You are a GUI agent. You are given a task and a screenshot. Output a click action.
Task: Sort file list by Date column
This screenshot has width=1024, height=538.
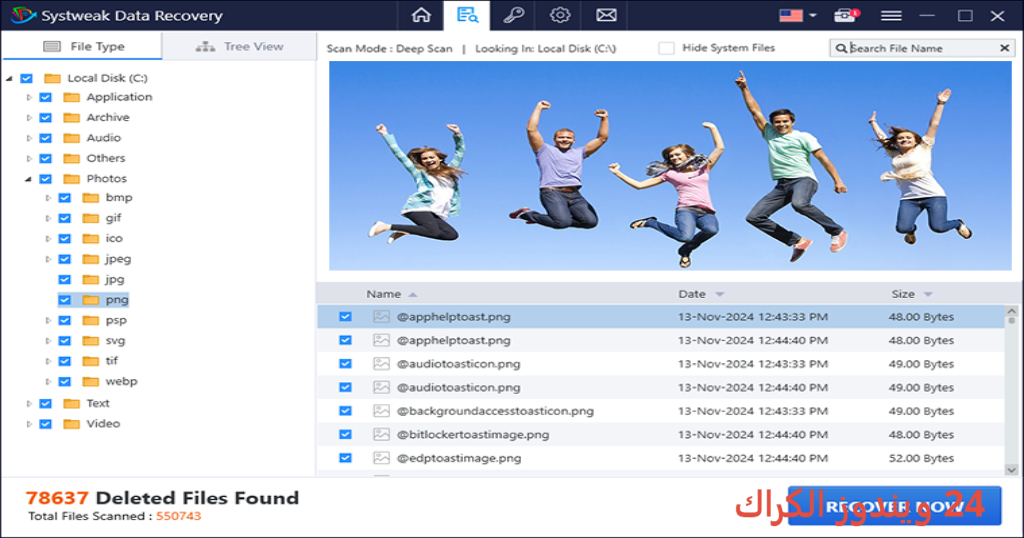(692, 294)
